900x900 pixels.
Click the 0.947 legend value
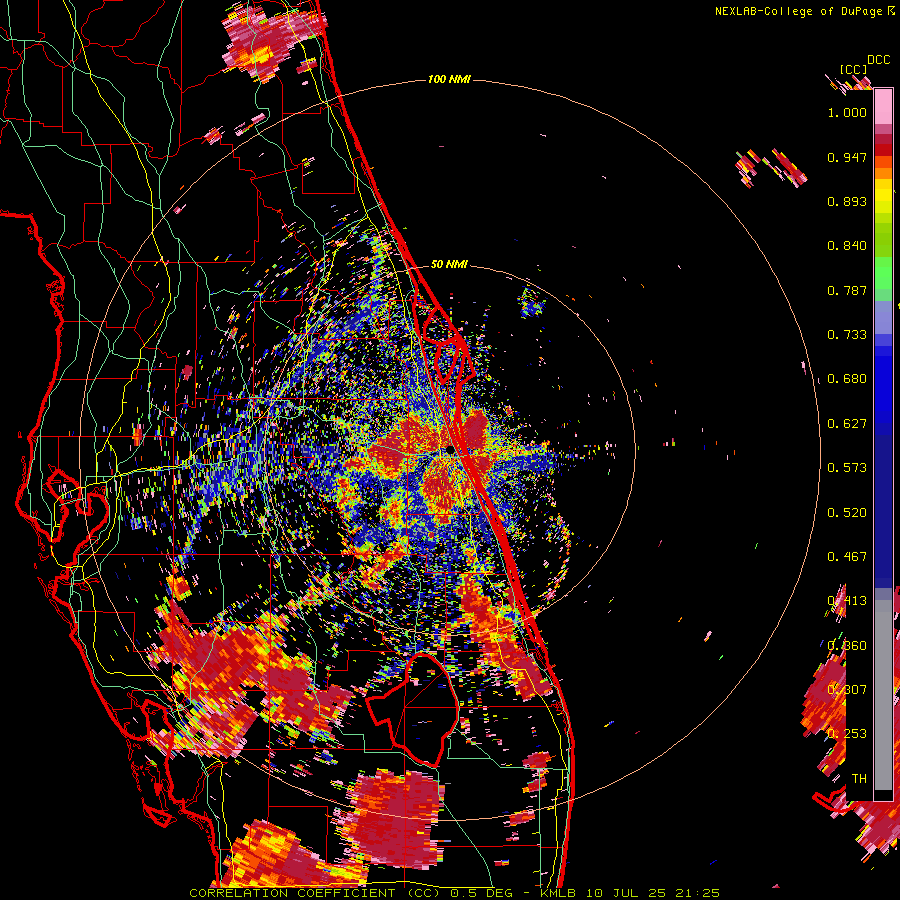[x=847, y=157]
